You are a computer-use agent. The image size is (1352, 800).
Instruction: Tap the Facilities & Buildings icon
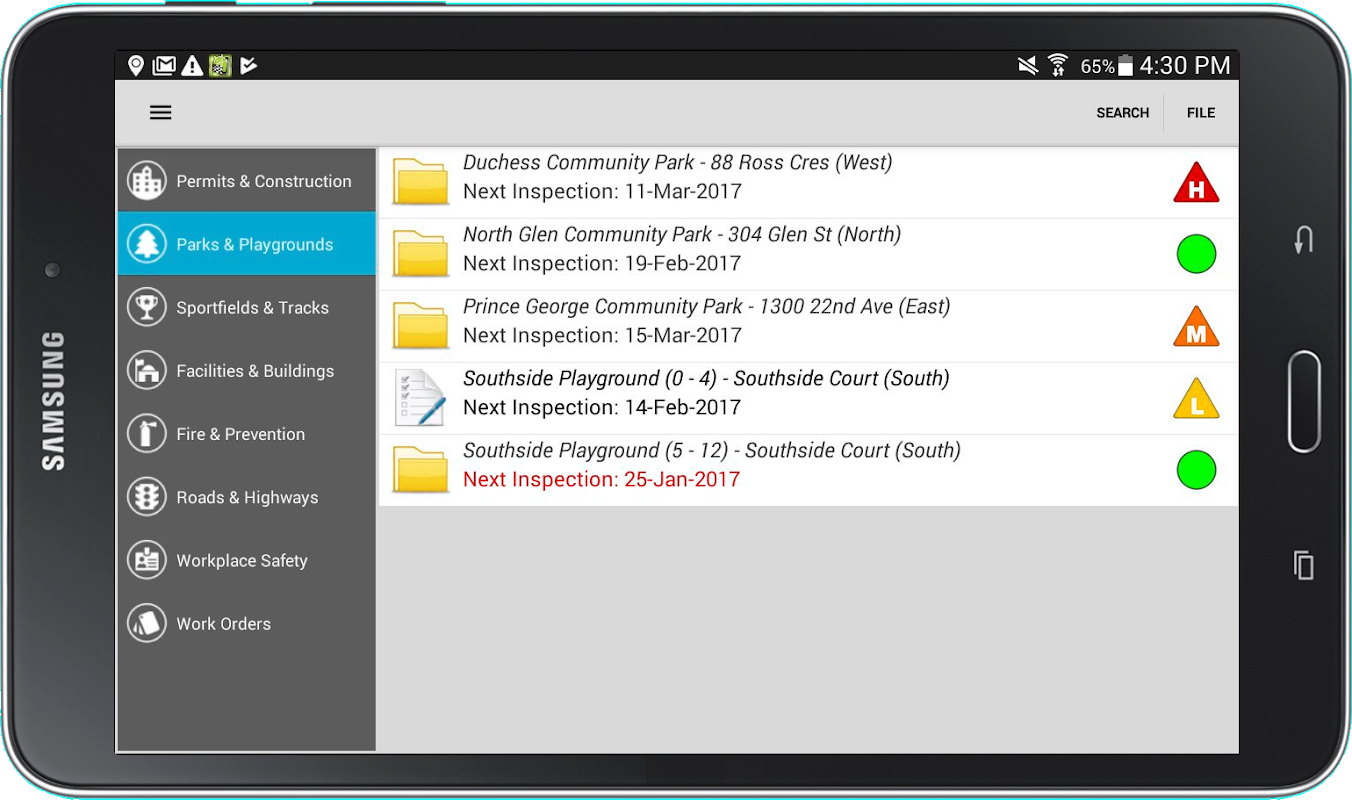(x=147, y=371)
